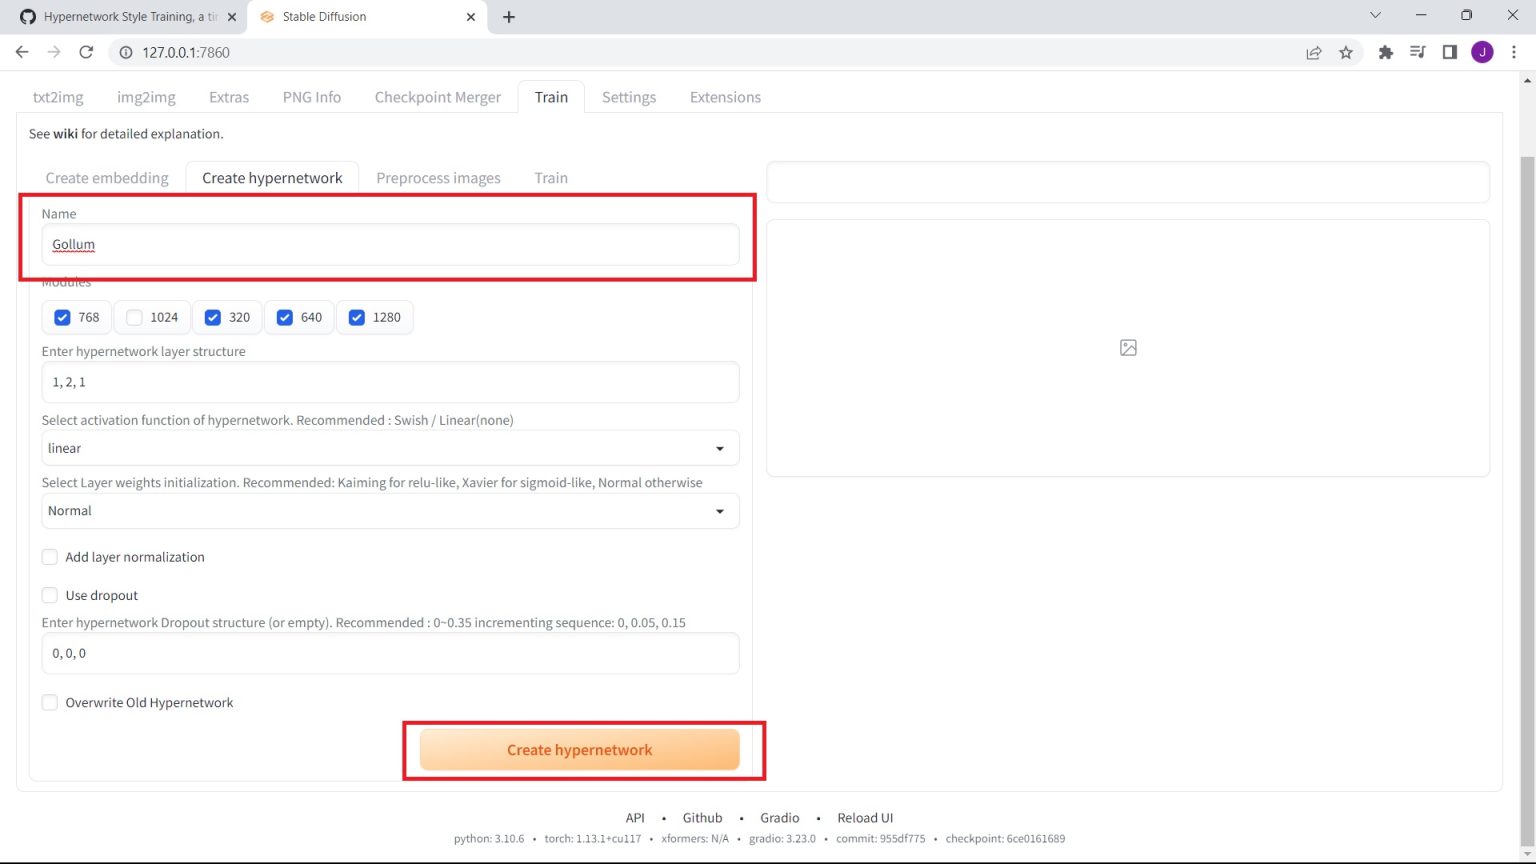Image resolution: width=1536 pixels, height=864 pixels.
Task: Open the browser extensions puzzle icon
Action: [1385, 52]
